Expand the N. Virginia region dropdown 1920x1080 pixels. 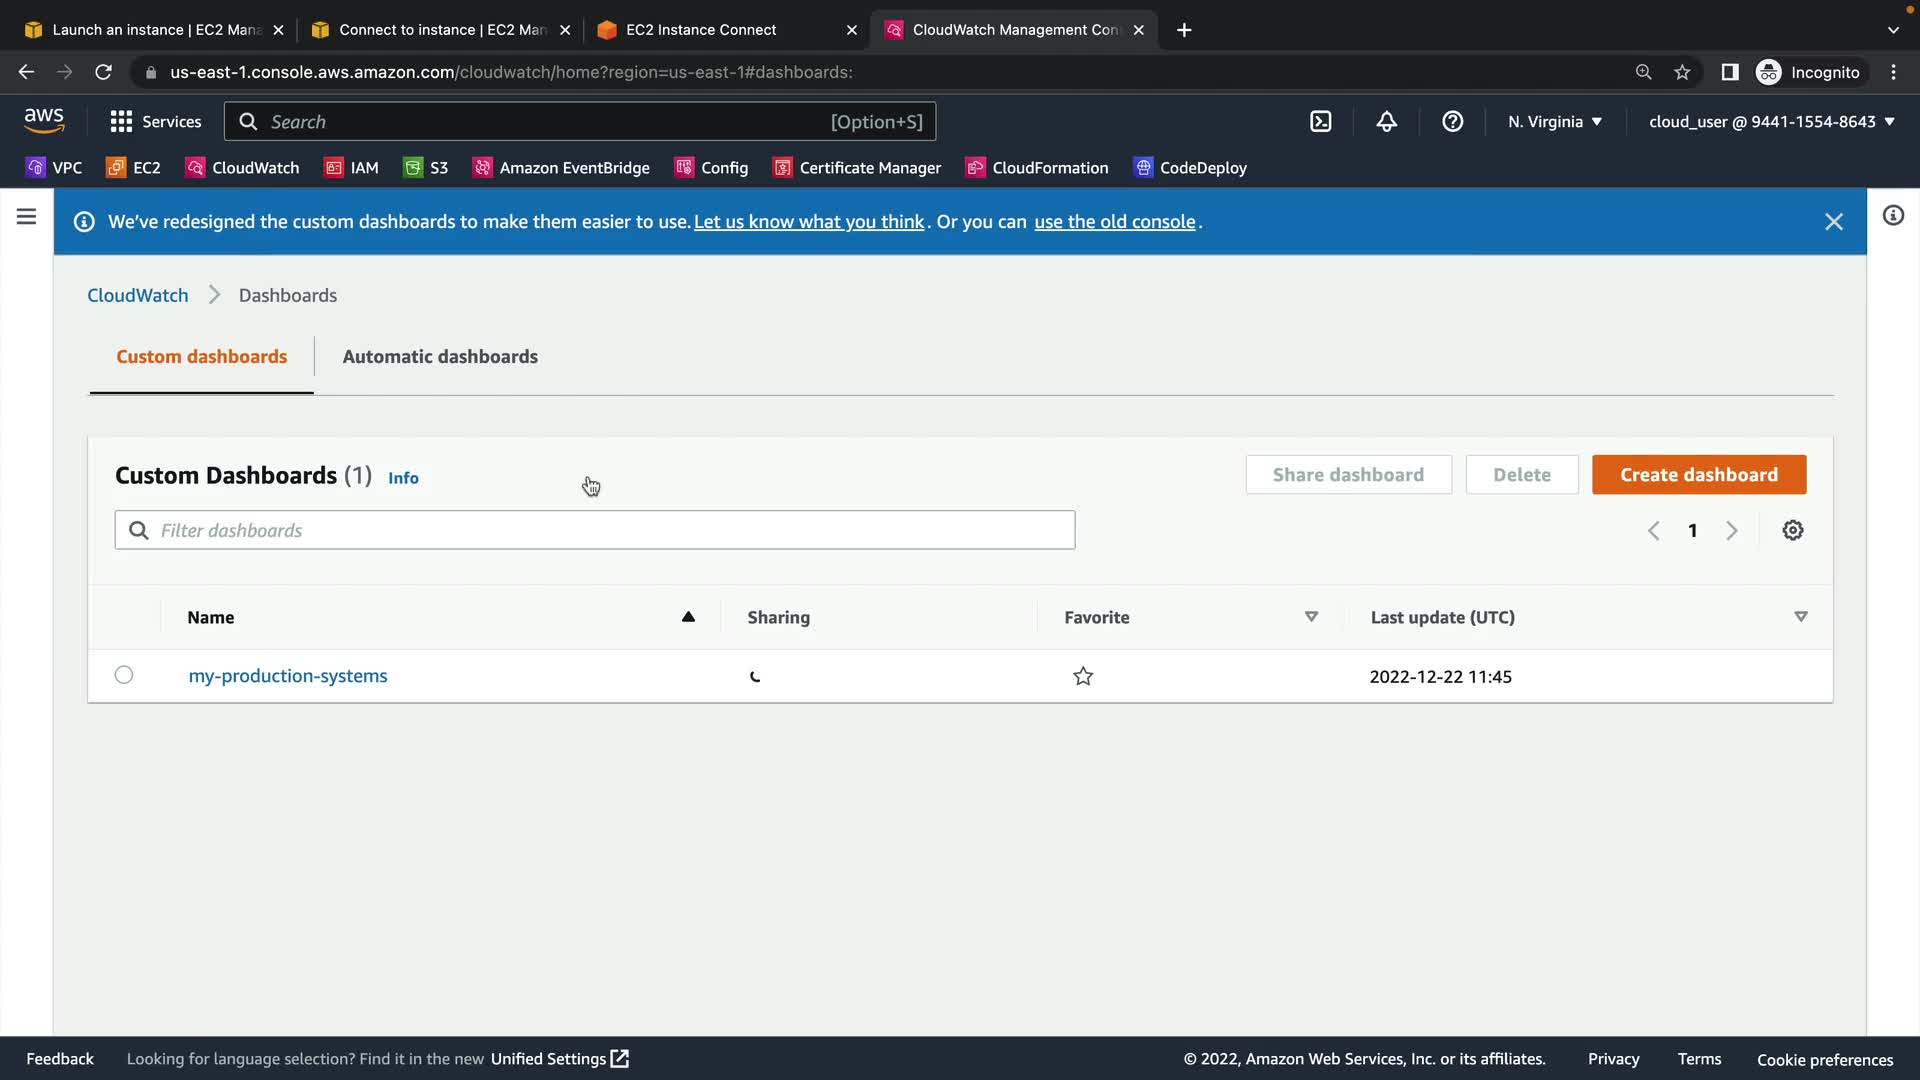pos(1555,122)
